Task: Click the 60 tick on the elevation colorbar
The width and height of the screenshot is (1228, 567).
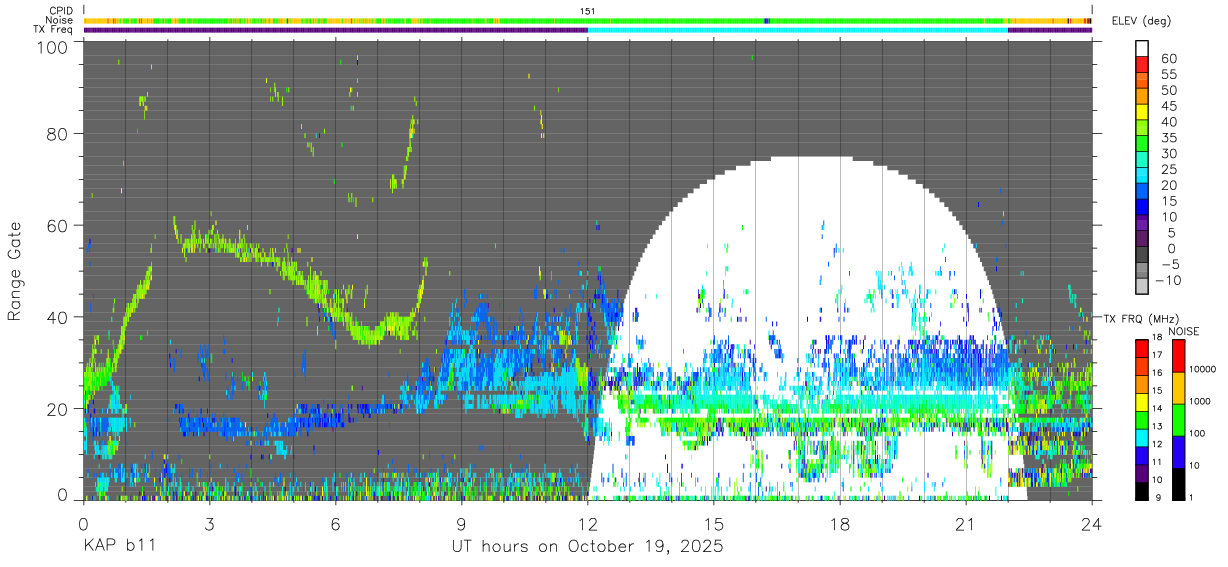Action: click(x=1167, y=58)
